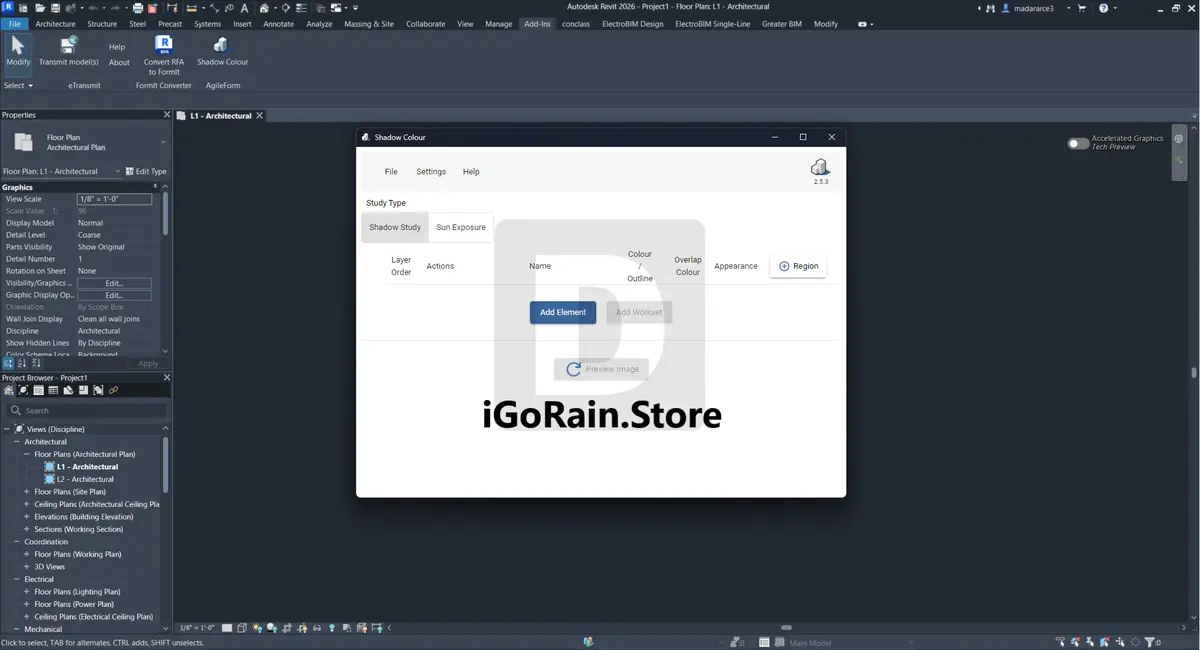Screen dimensions: 1200x650
Task: Click the Visual Style cube icon in view control bar
Action: coord(243,628)
